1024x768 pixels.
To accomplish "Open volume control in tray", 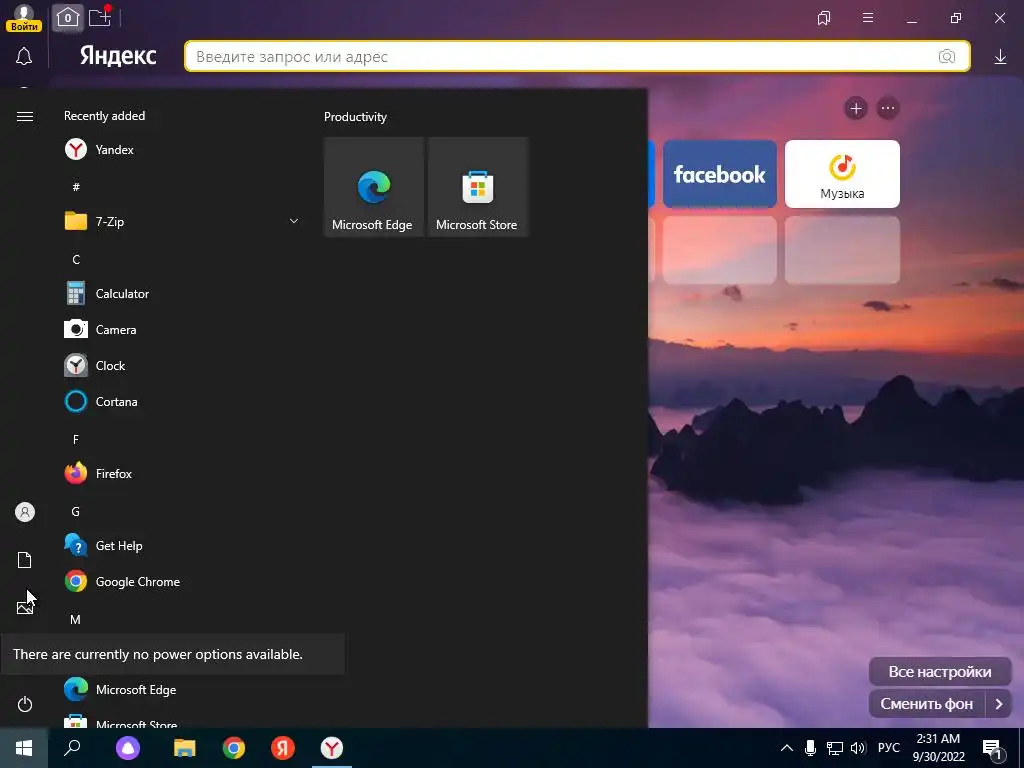I will 858,748.
